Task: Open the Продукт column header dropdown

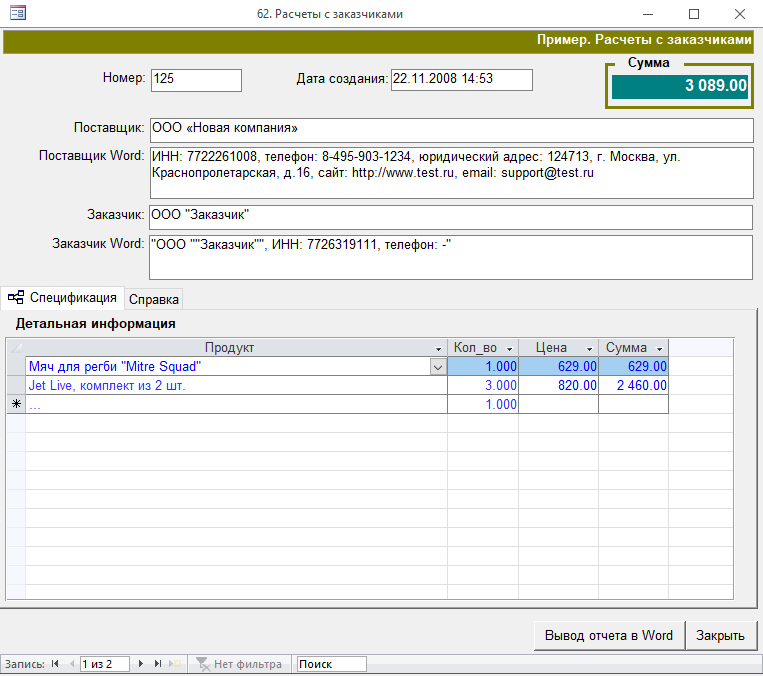Action: 439,348
